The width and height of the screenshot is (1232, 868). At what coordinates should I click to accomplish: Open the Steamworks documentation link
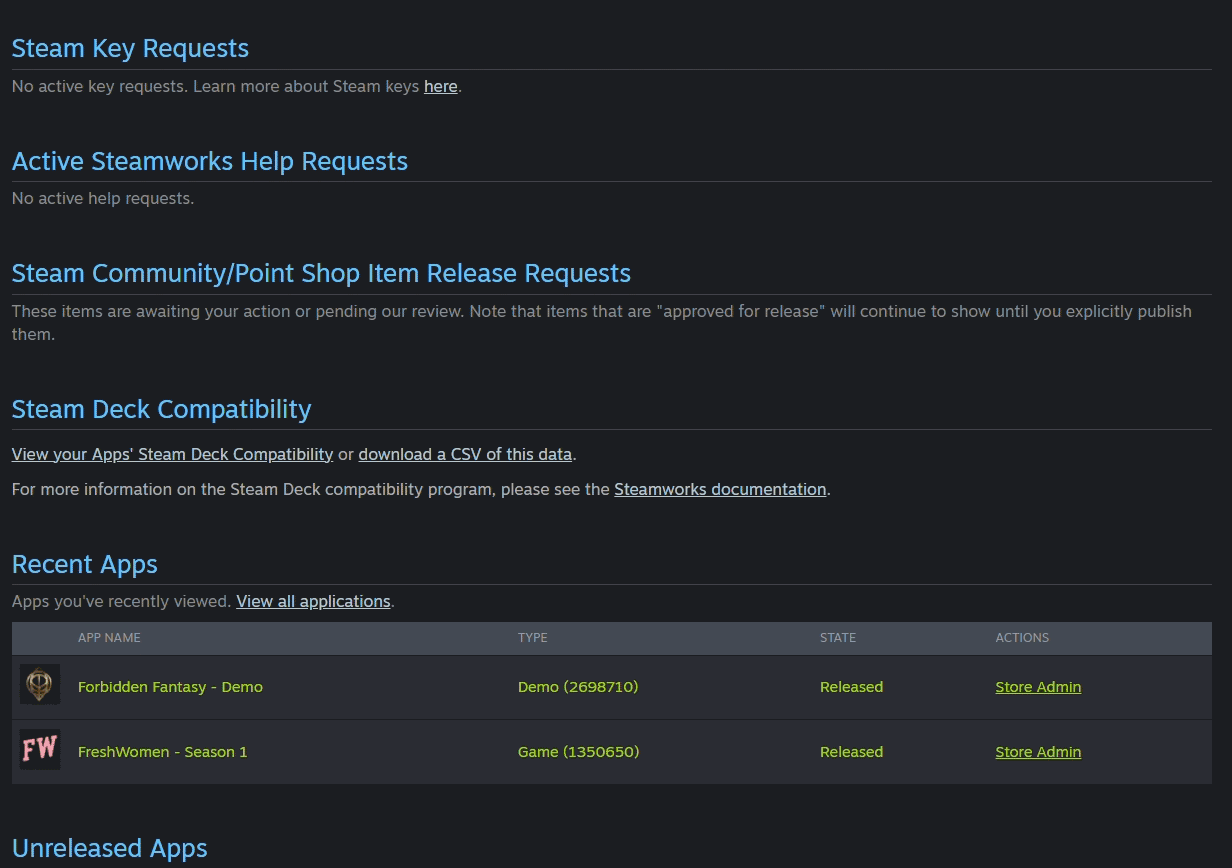[x=720, y=489]
